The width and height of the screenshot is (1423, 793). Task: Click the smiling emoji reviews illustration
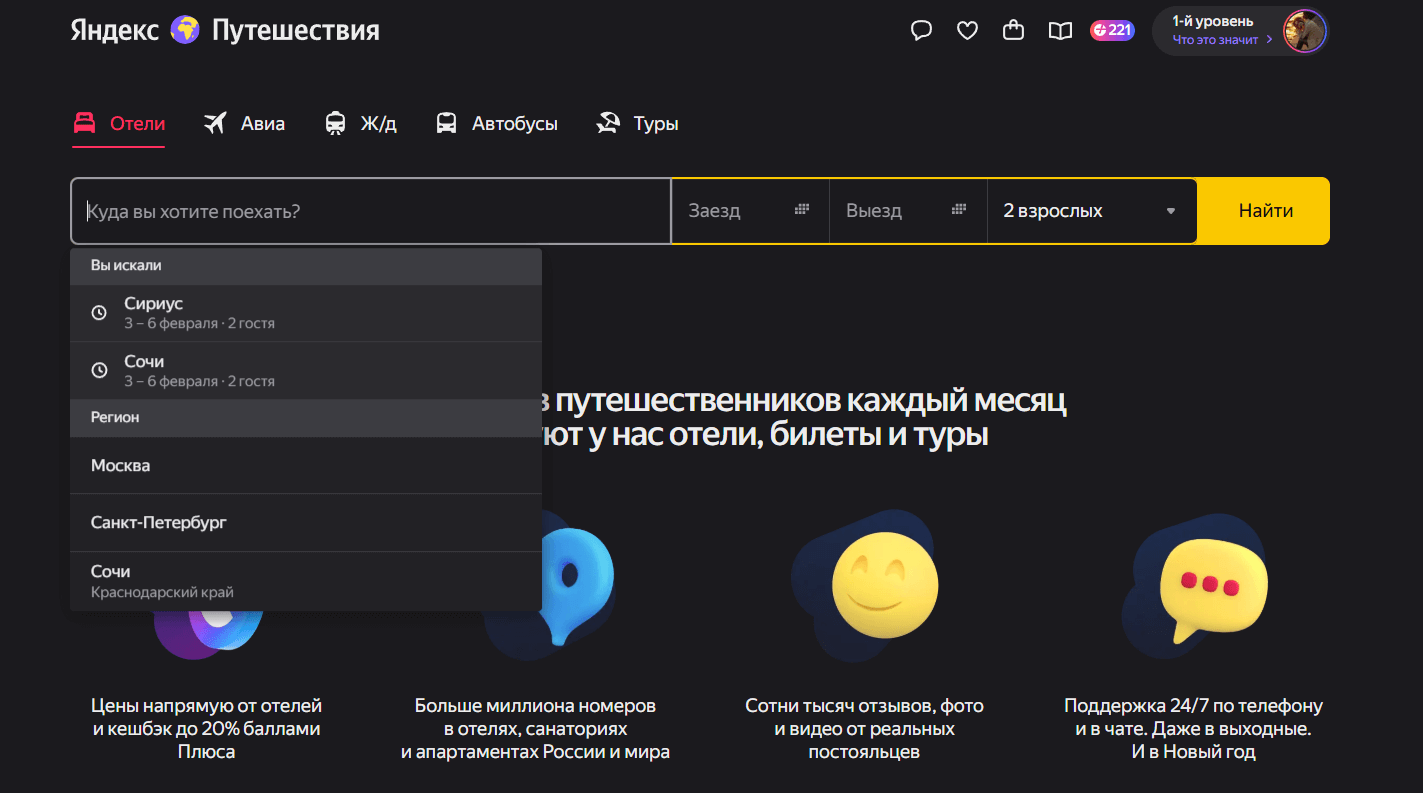click(884, 584)
